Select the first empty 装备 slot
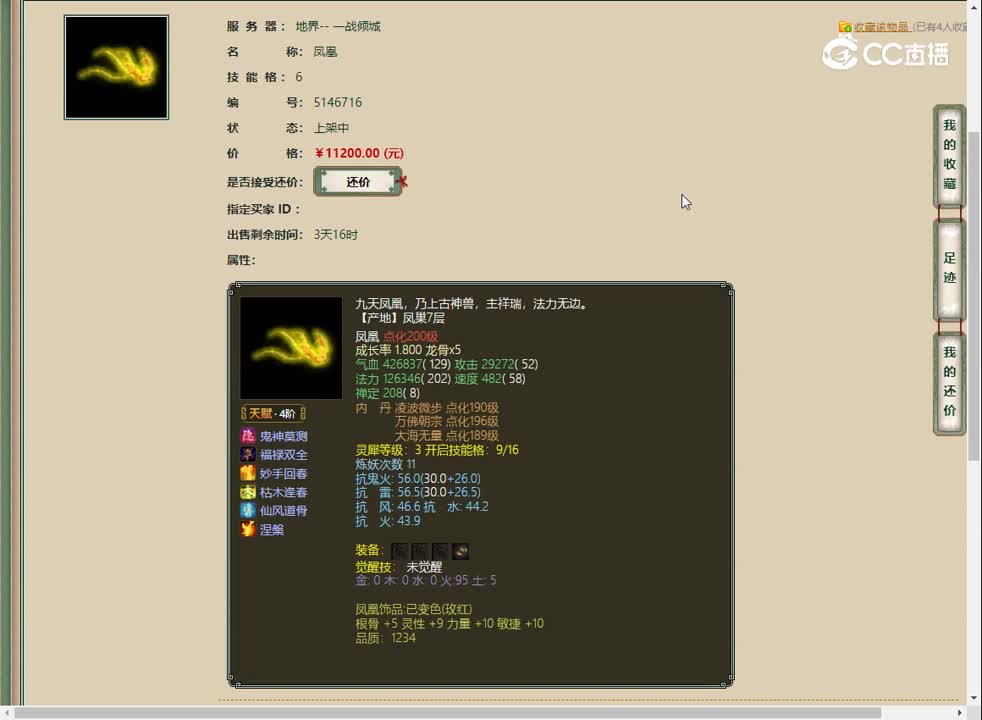 pos(400,551)
